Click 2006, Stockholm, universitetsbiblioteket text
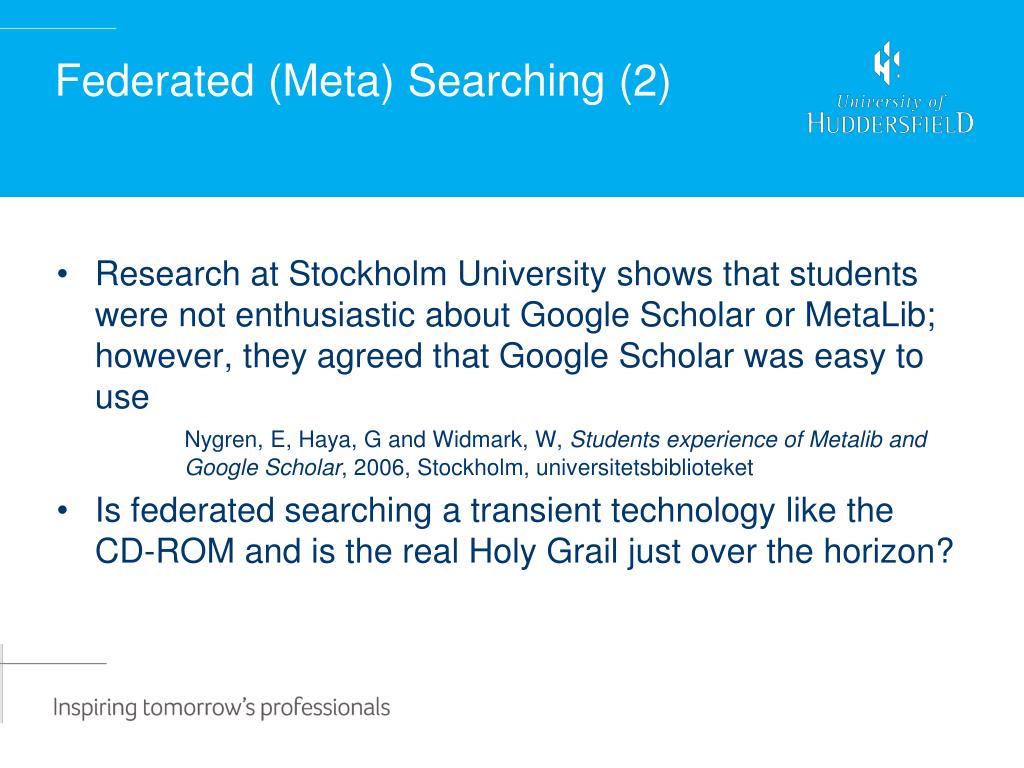 [553, 468]
